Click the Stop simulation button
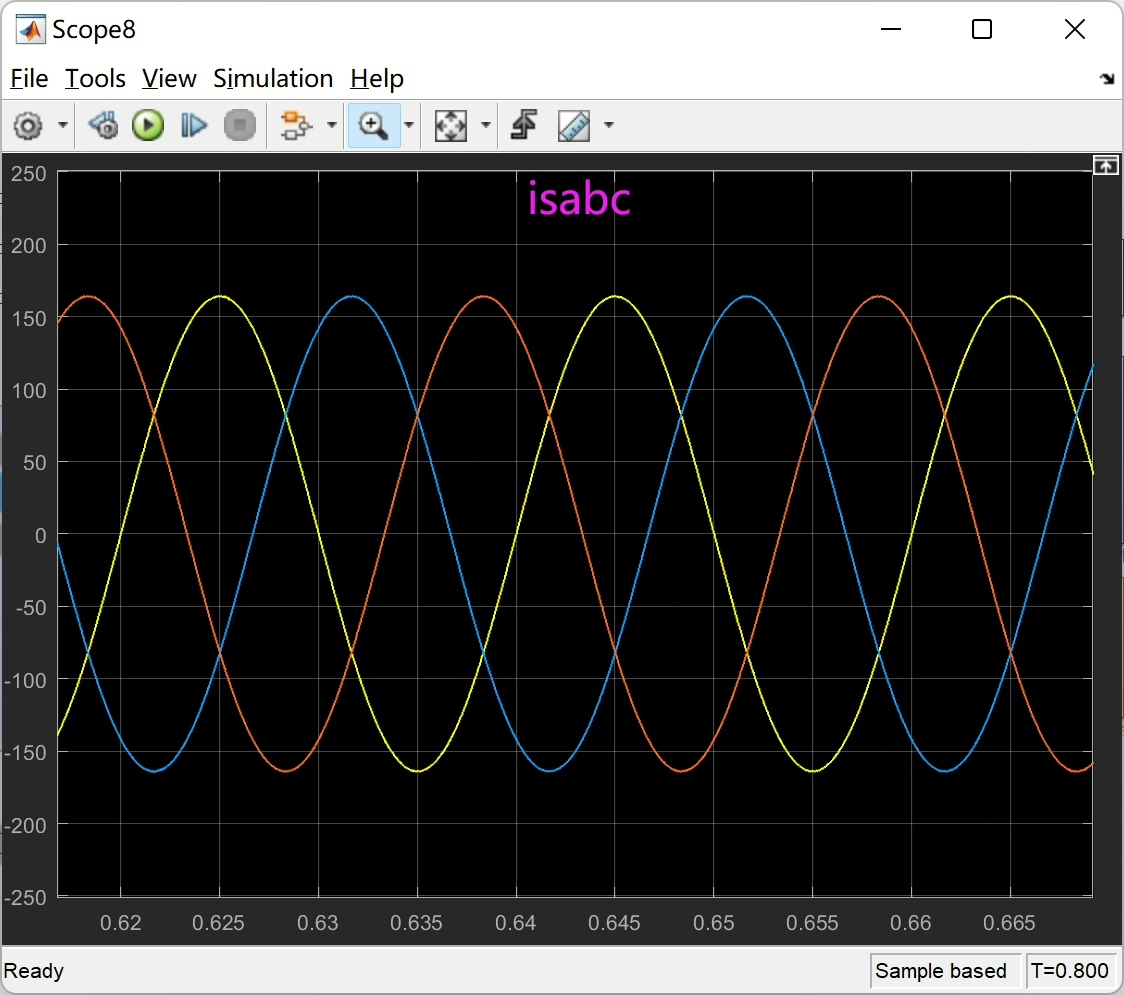This screenshot has width=1124, height=995. point(239,125)
